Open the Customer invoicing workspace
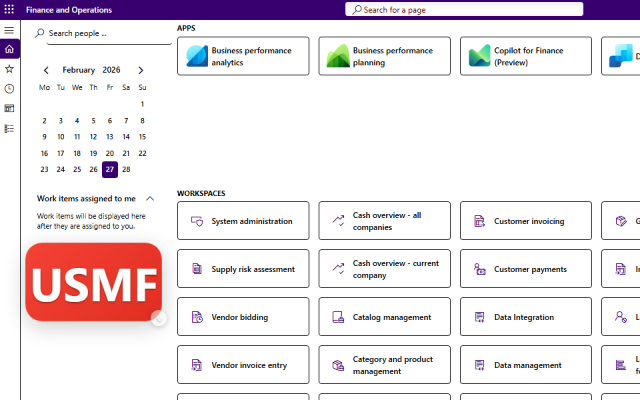 526,221
